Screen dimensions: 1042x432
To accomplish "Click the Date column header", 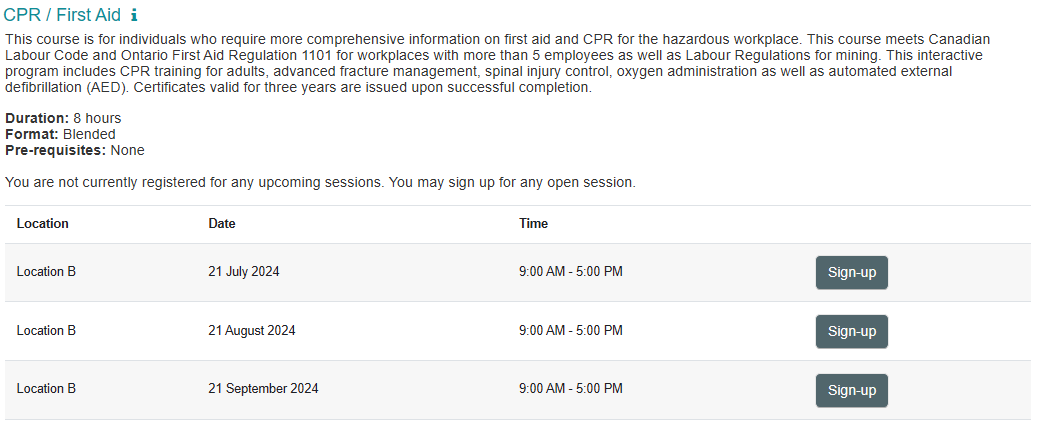I will [222, 224].
